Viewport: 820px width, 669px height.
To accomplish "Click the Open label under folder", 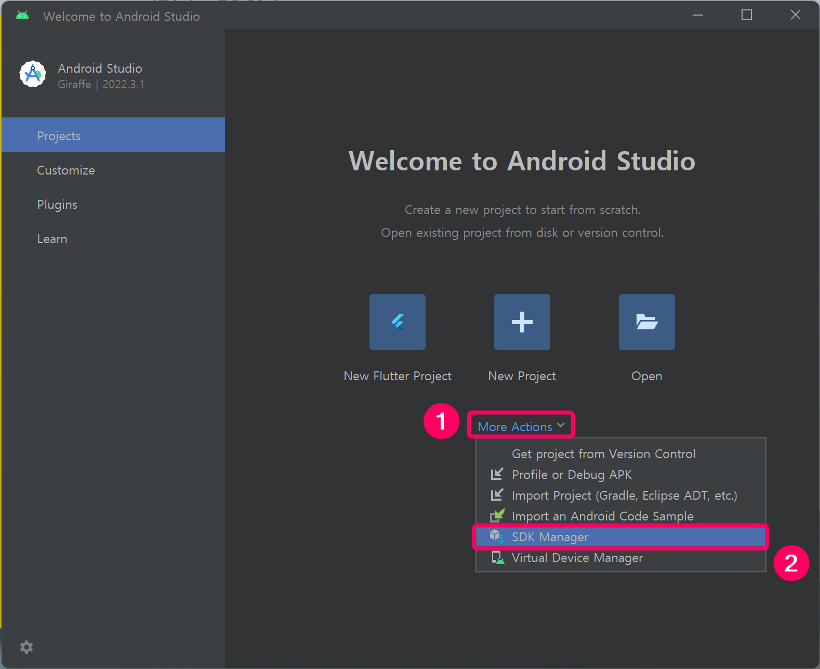I will click(x=647, y=376).
